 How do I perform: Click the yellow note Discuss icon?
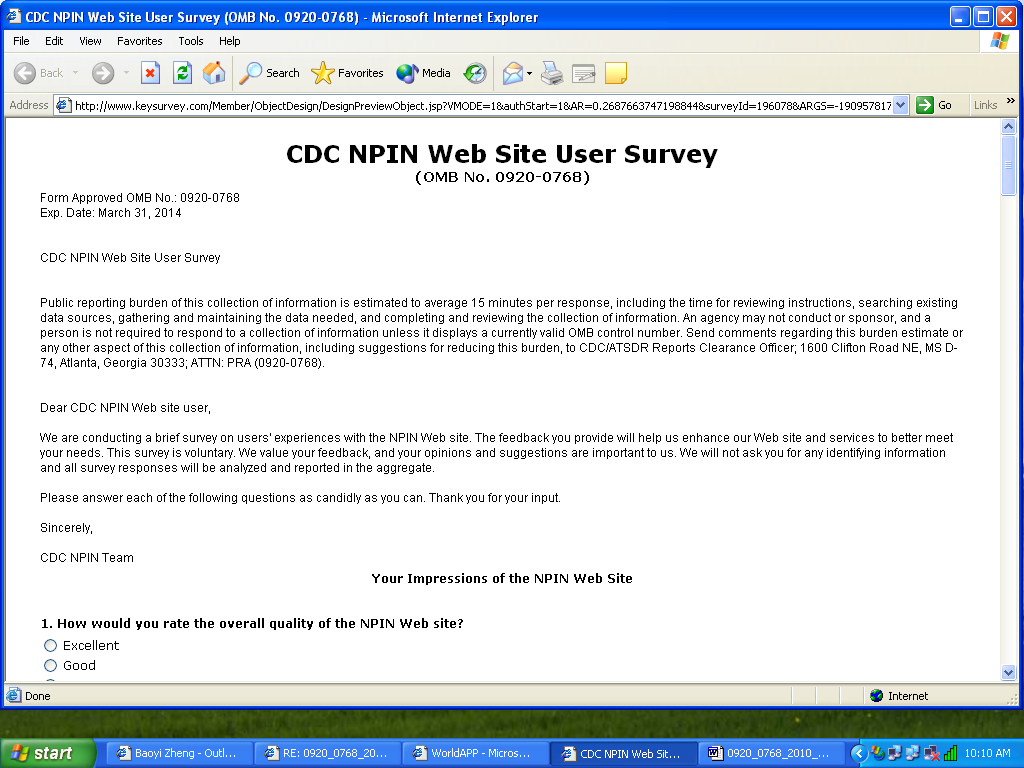[616, 73]
